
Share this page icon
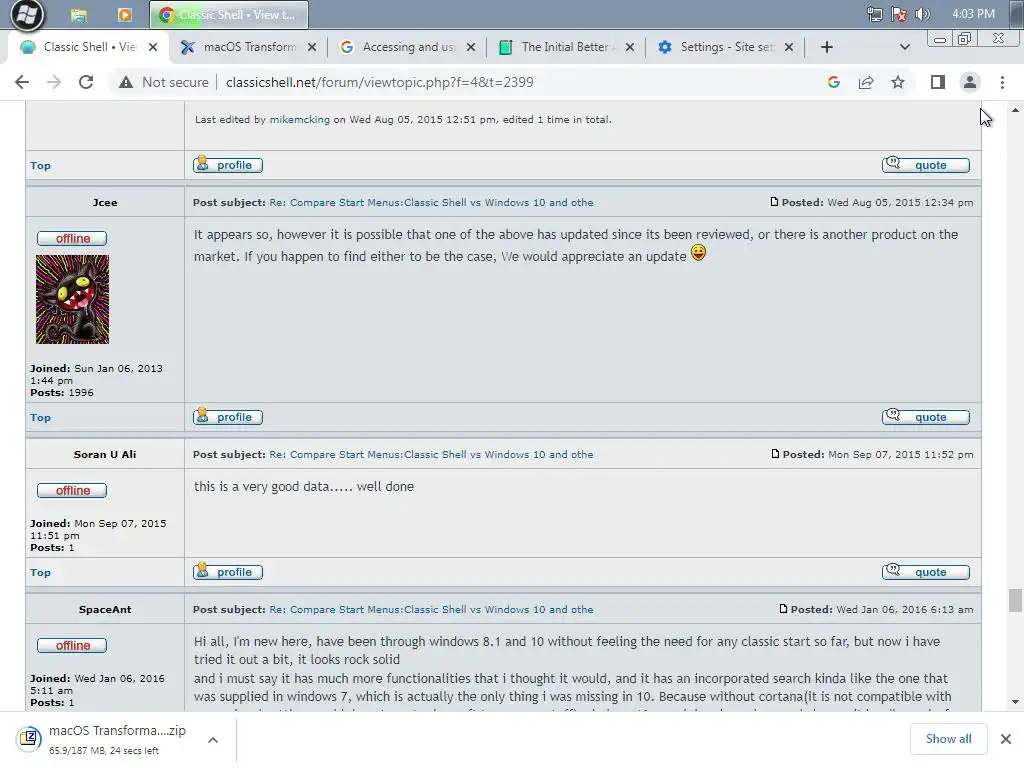coord(866,82)
